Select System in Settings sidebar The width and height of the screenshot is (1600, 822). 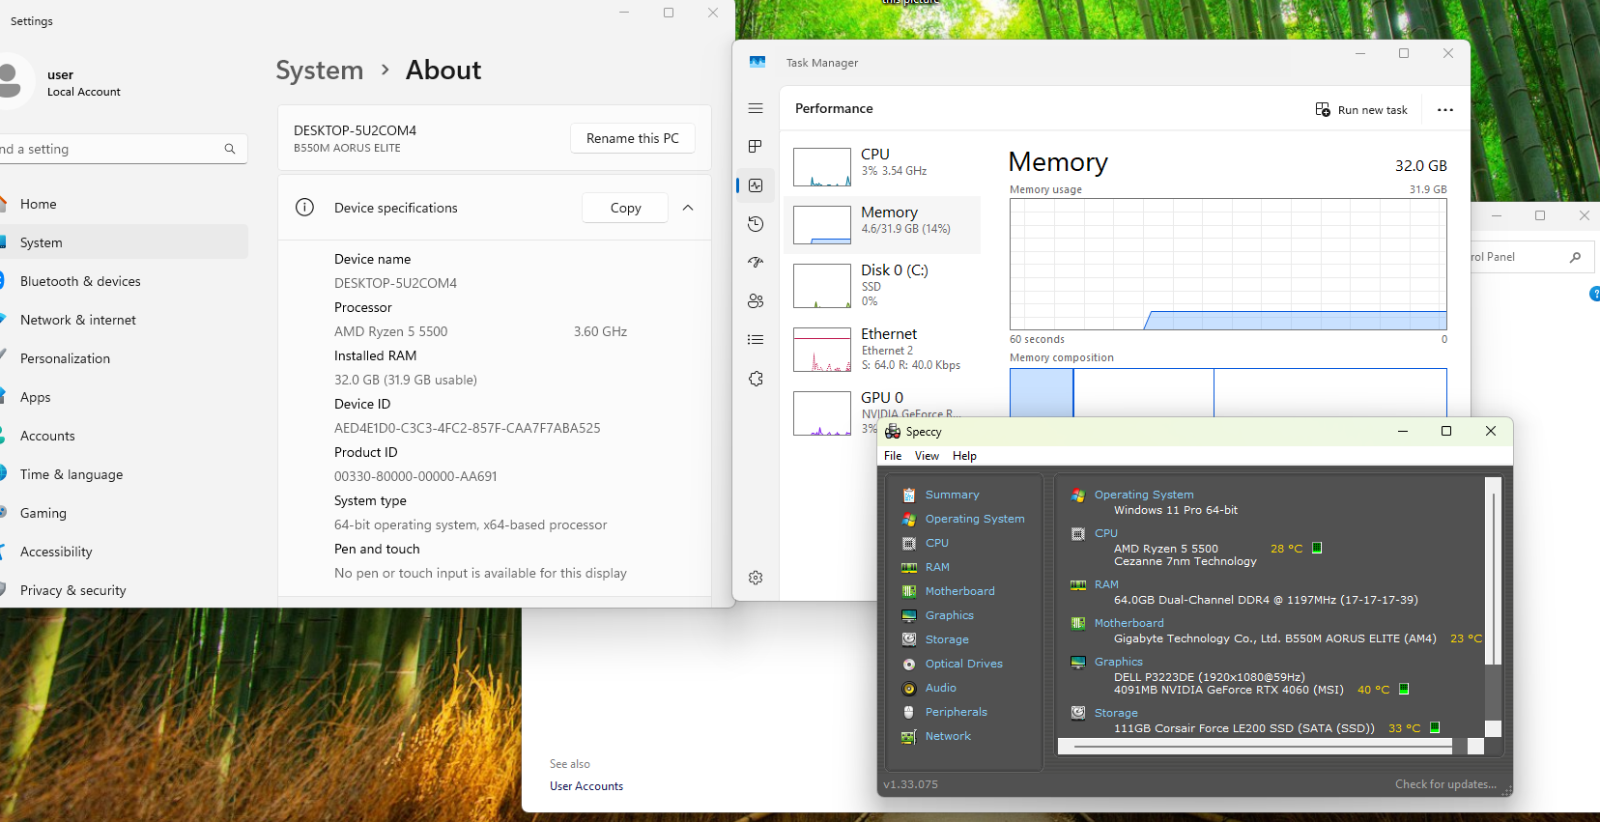pos(124,242)
